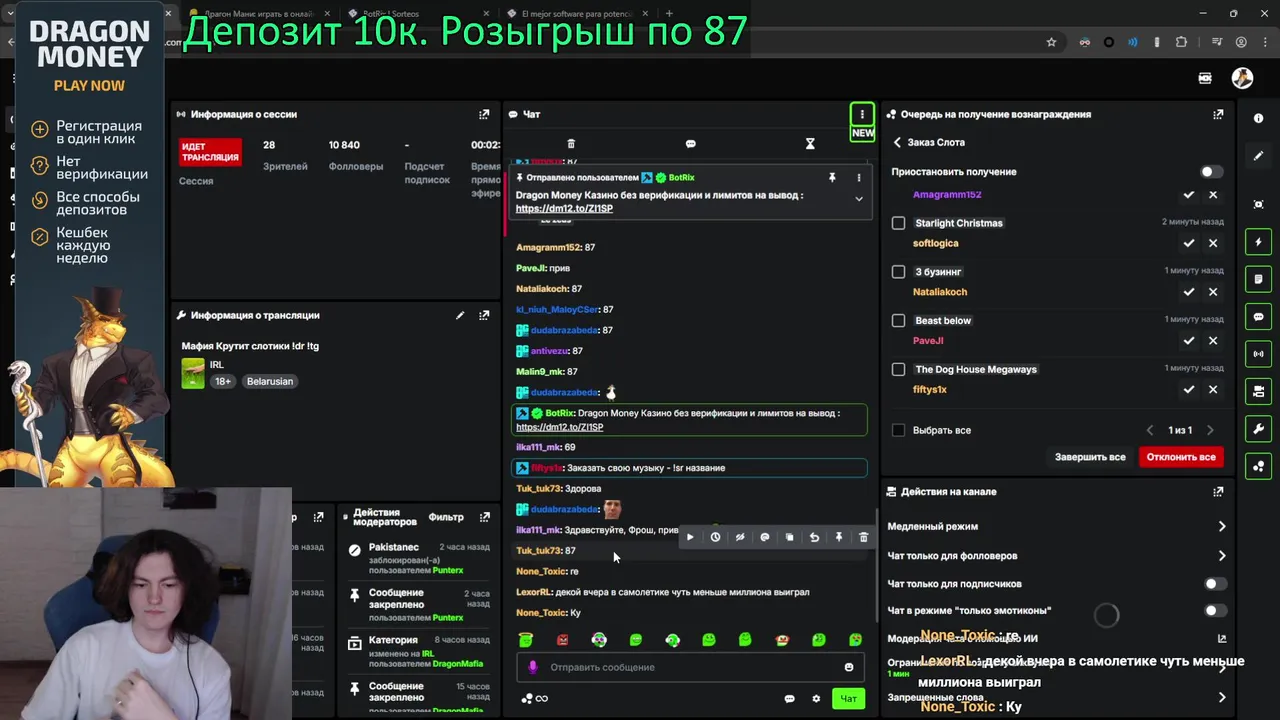Image resolution: width=1280 pixels, height=720 pixels.
Task: Timeout user via clock icon in hover toolbar
Action: (715, 537)
